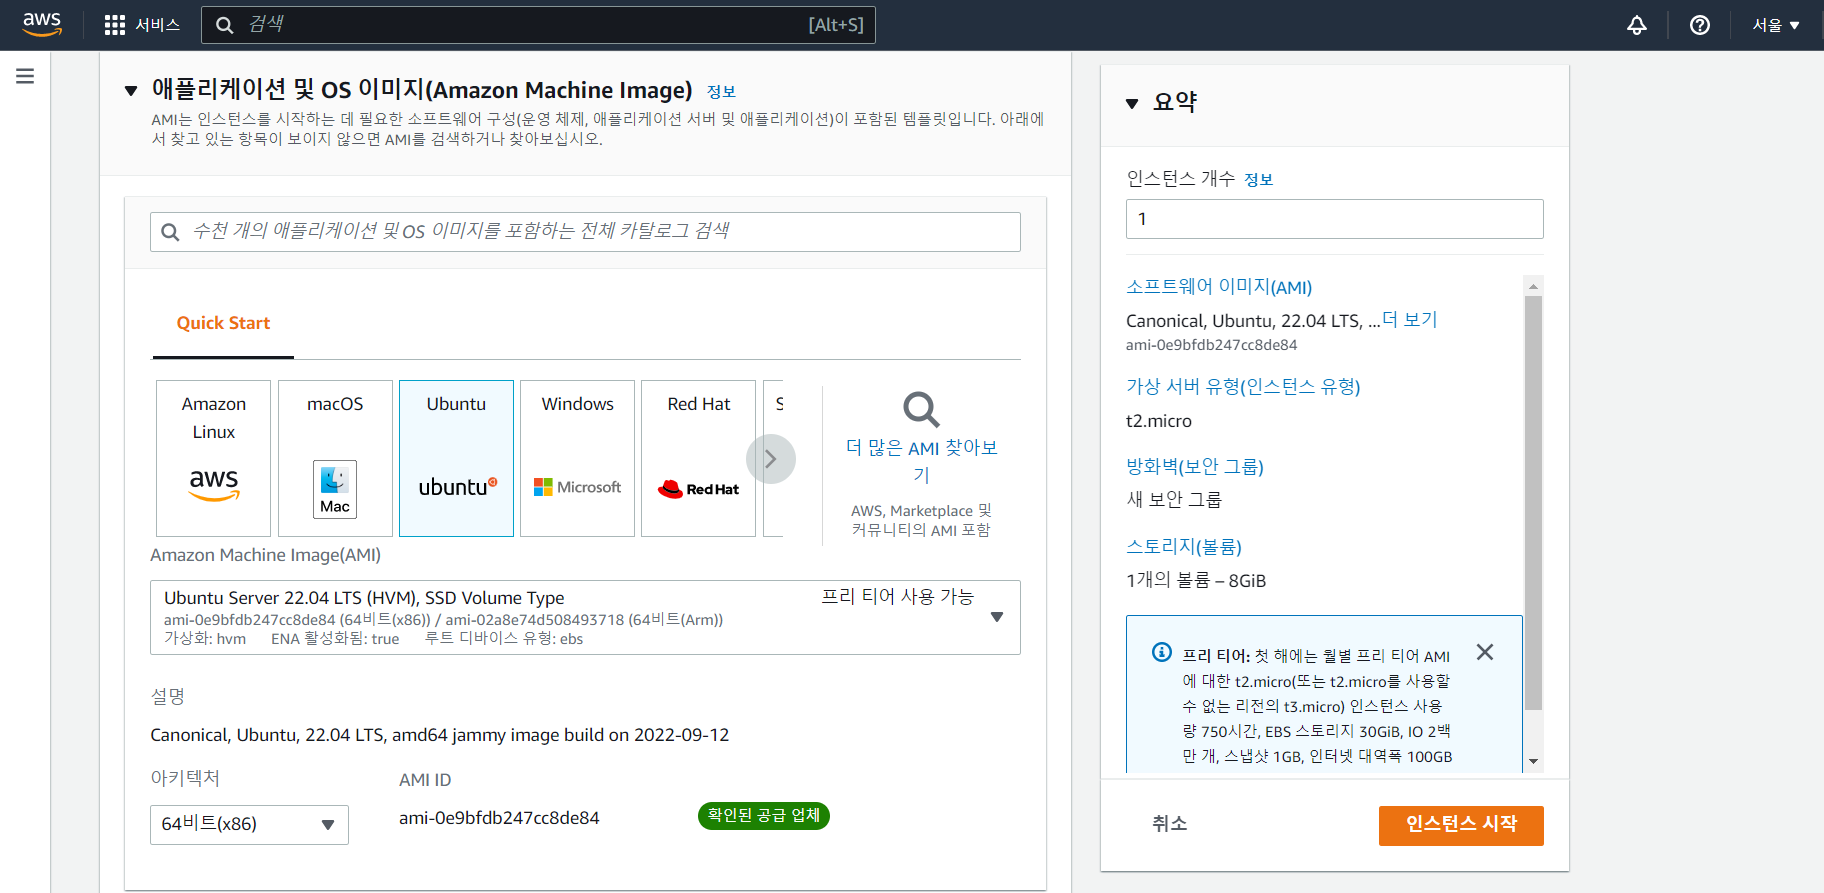This screenshot has width=1824, height=893.
Task: Collapse the 요약 summary panel
Action: click(x=1132, y=103)
